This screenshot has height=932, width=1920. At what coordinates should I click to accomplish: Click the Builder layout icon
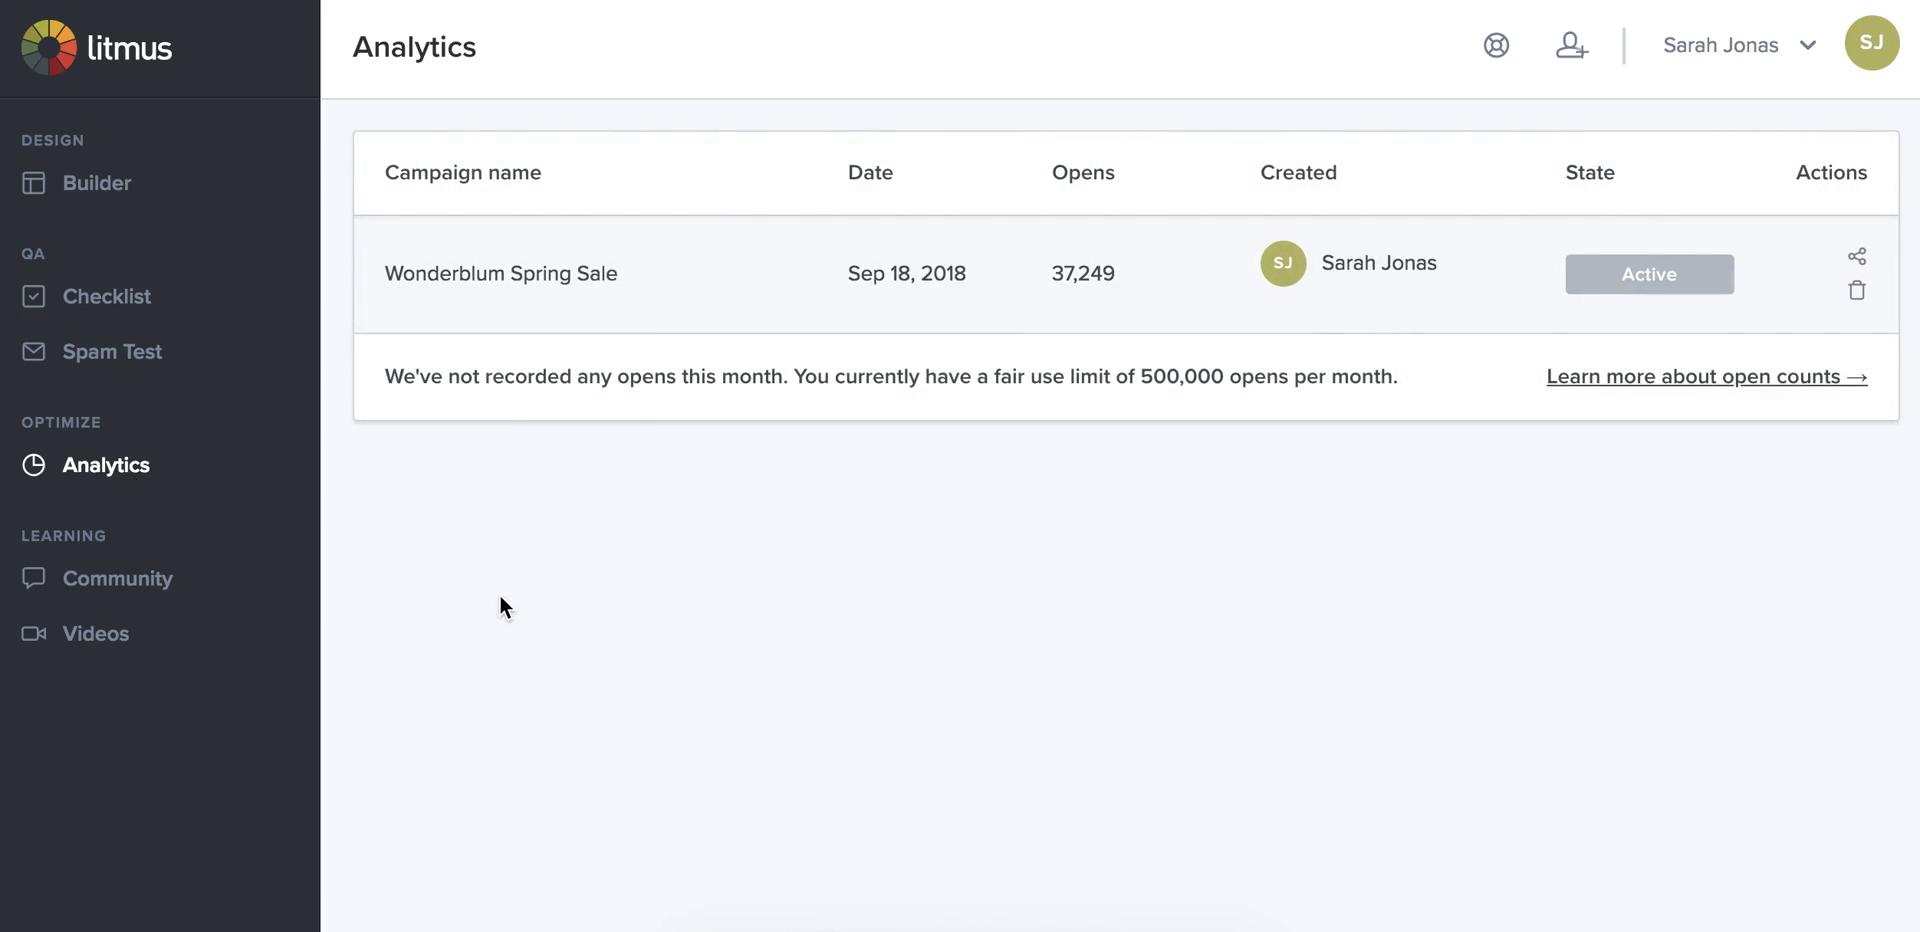pos(34,183)
